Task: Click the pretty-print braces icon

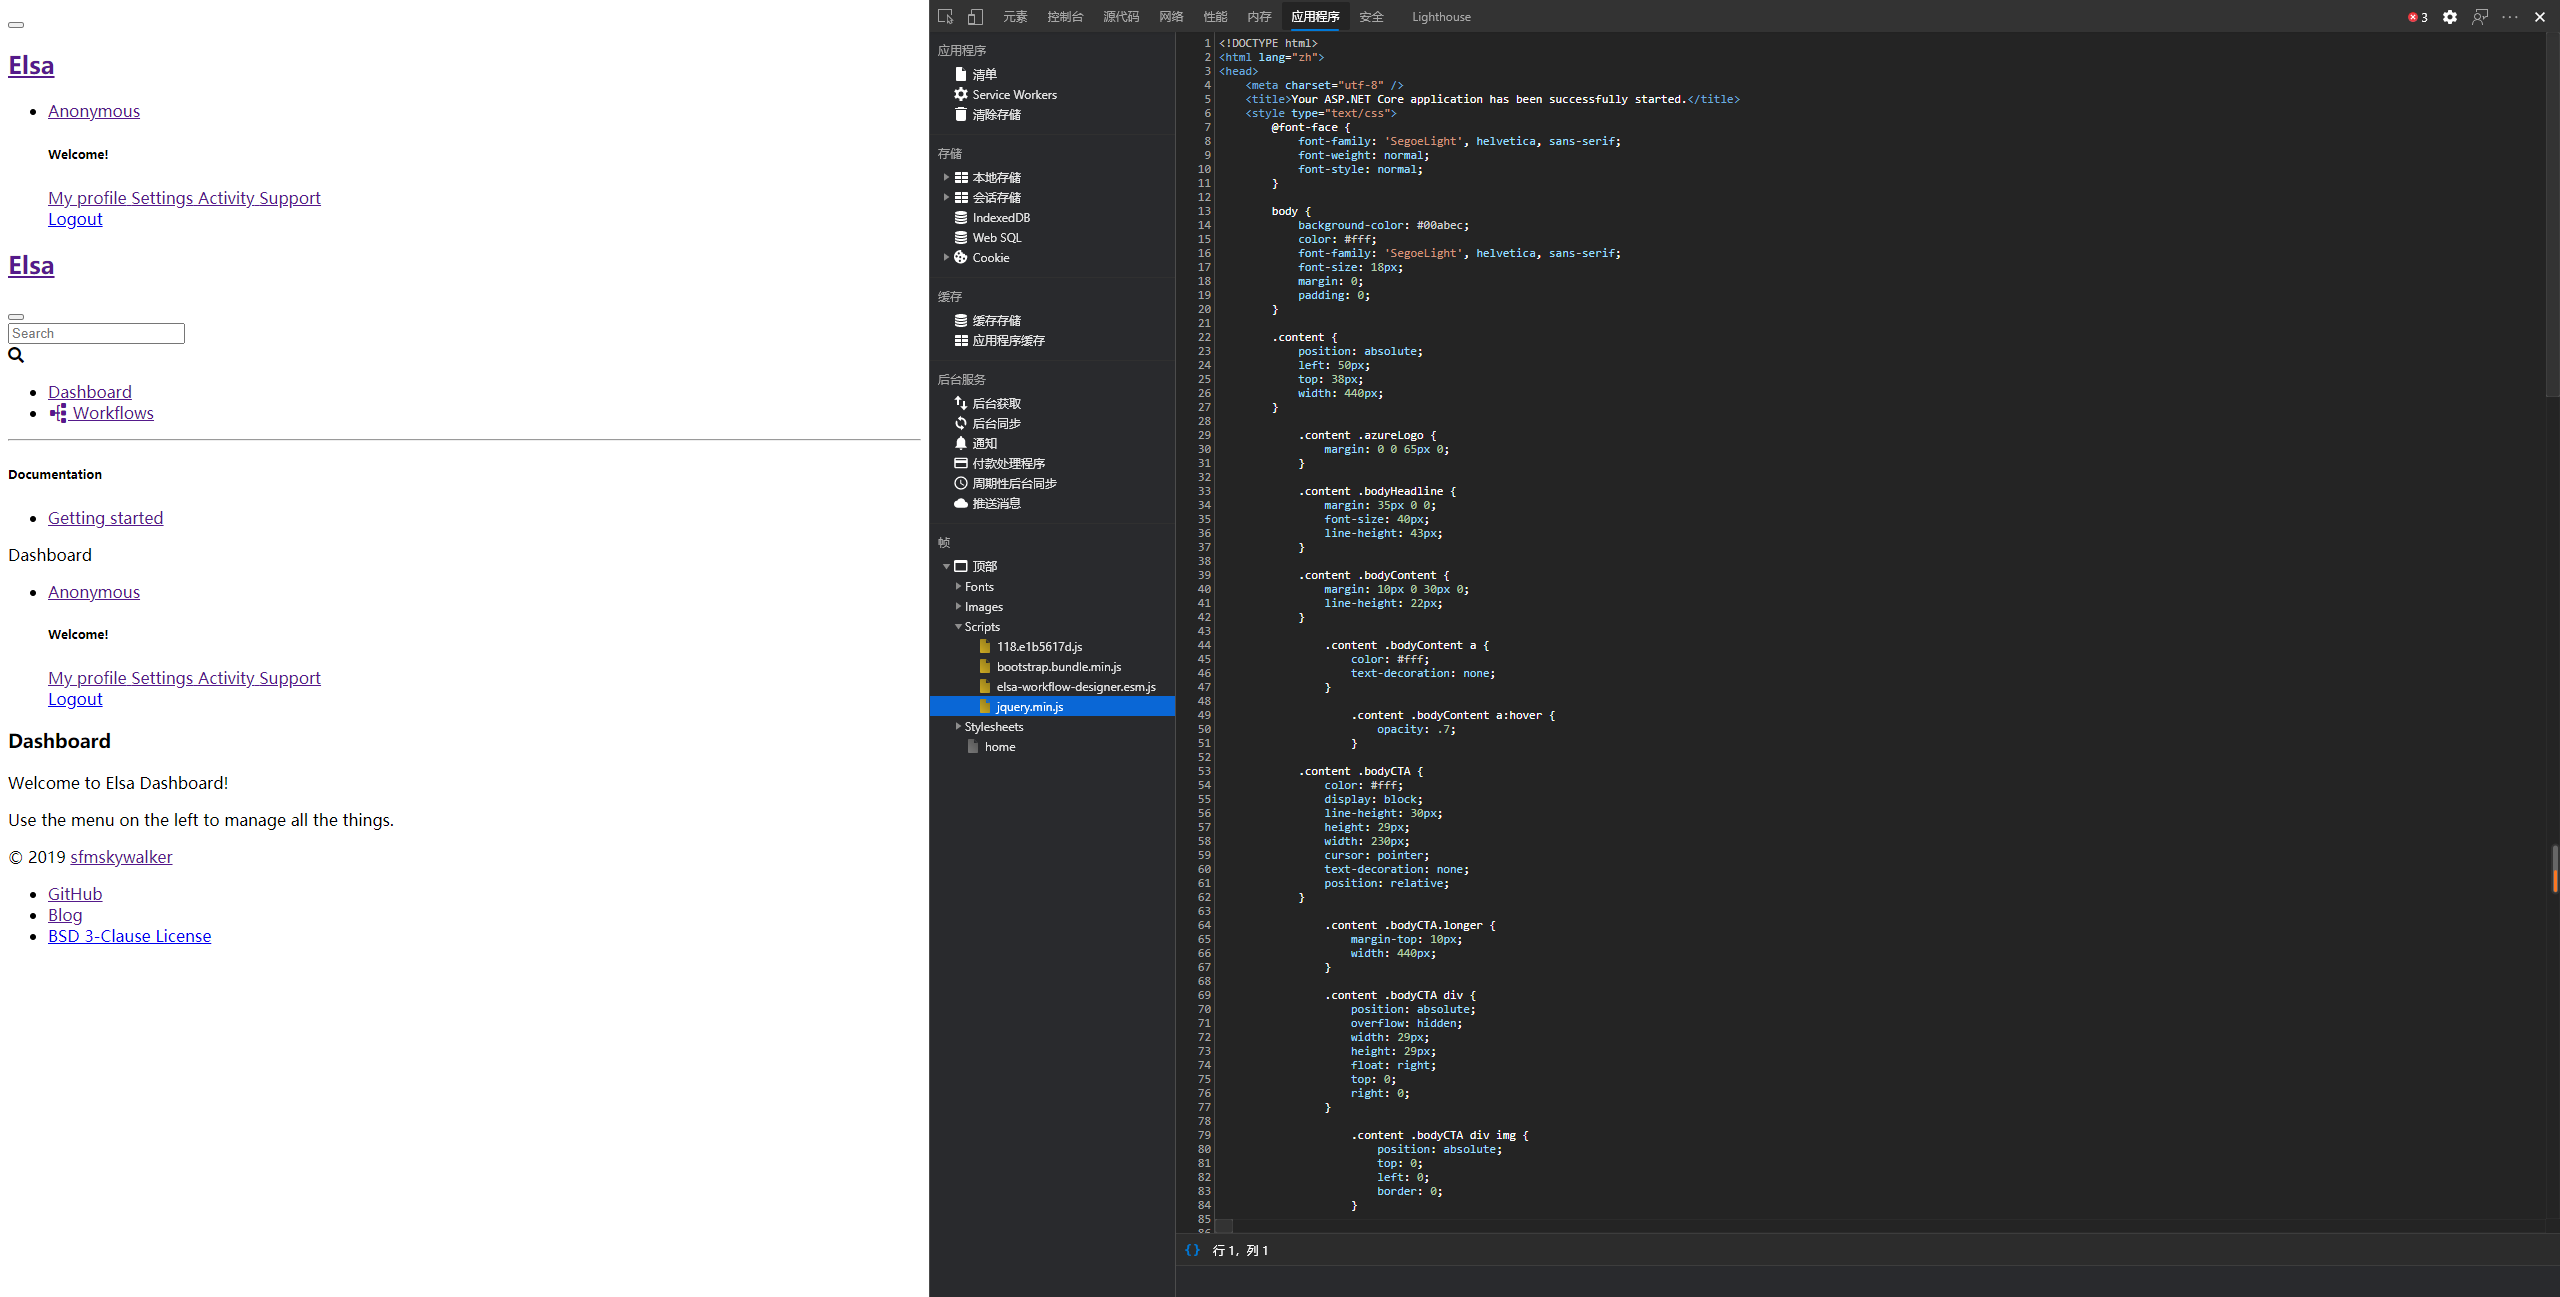Action: 1192,1250
